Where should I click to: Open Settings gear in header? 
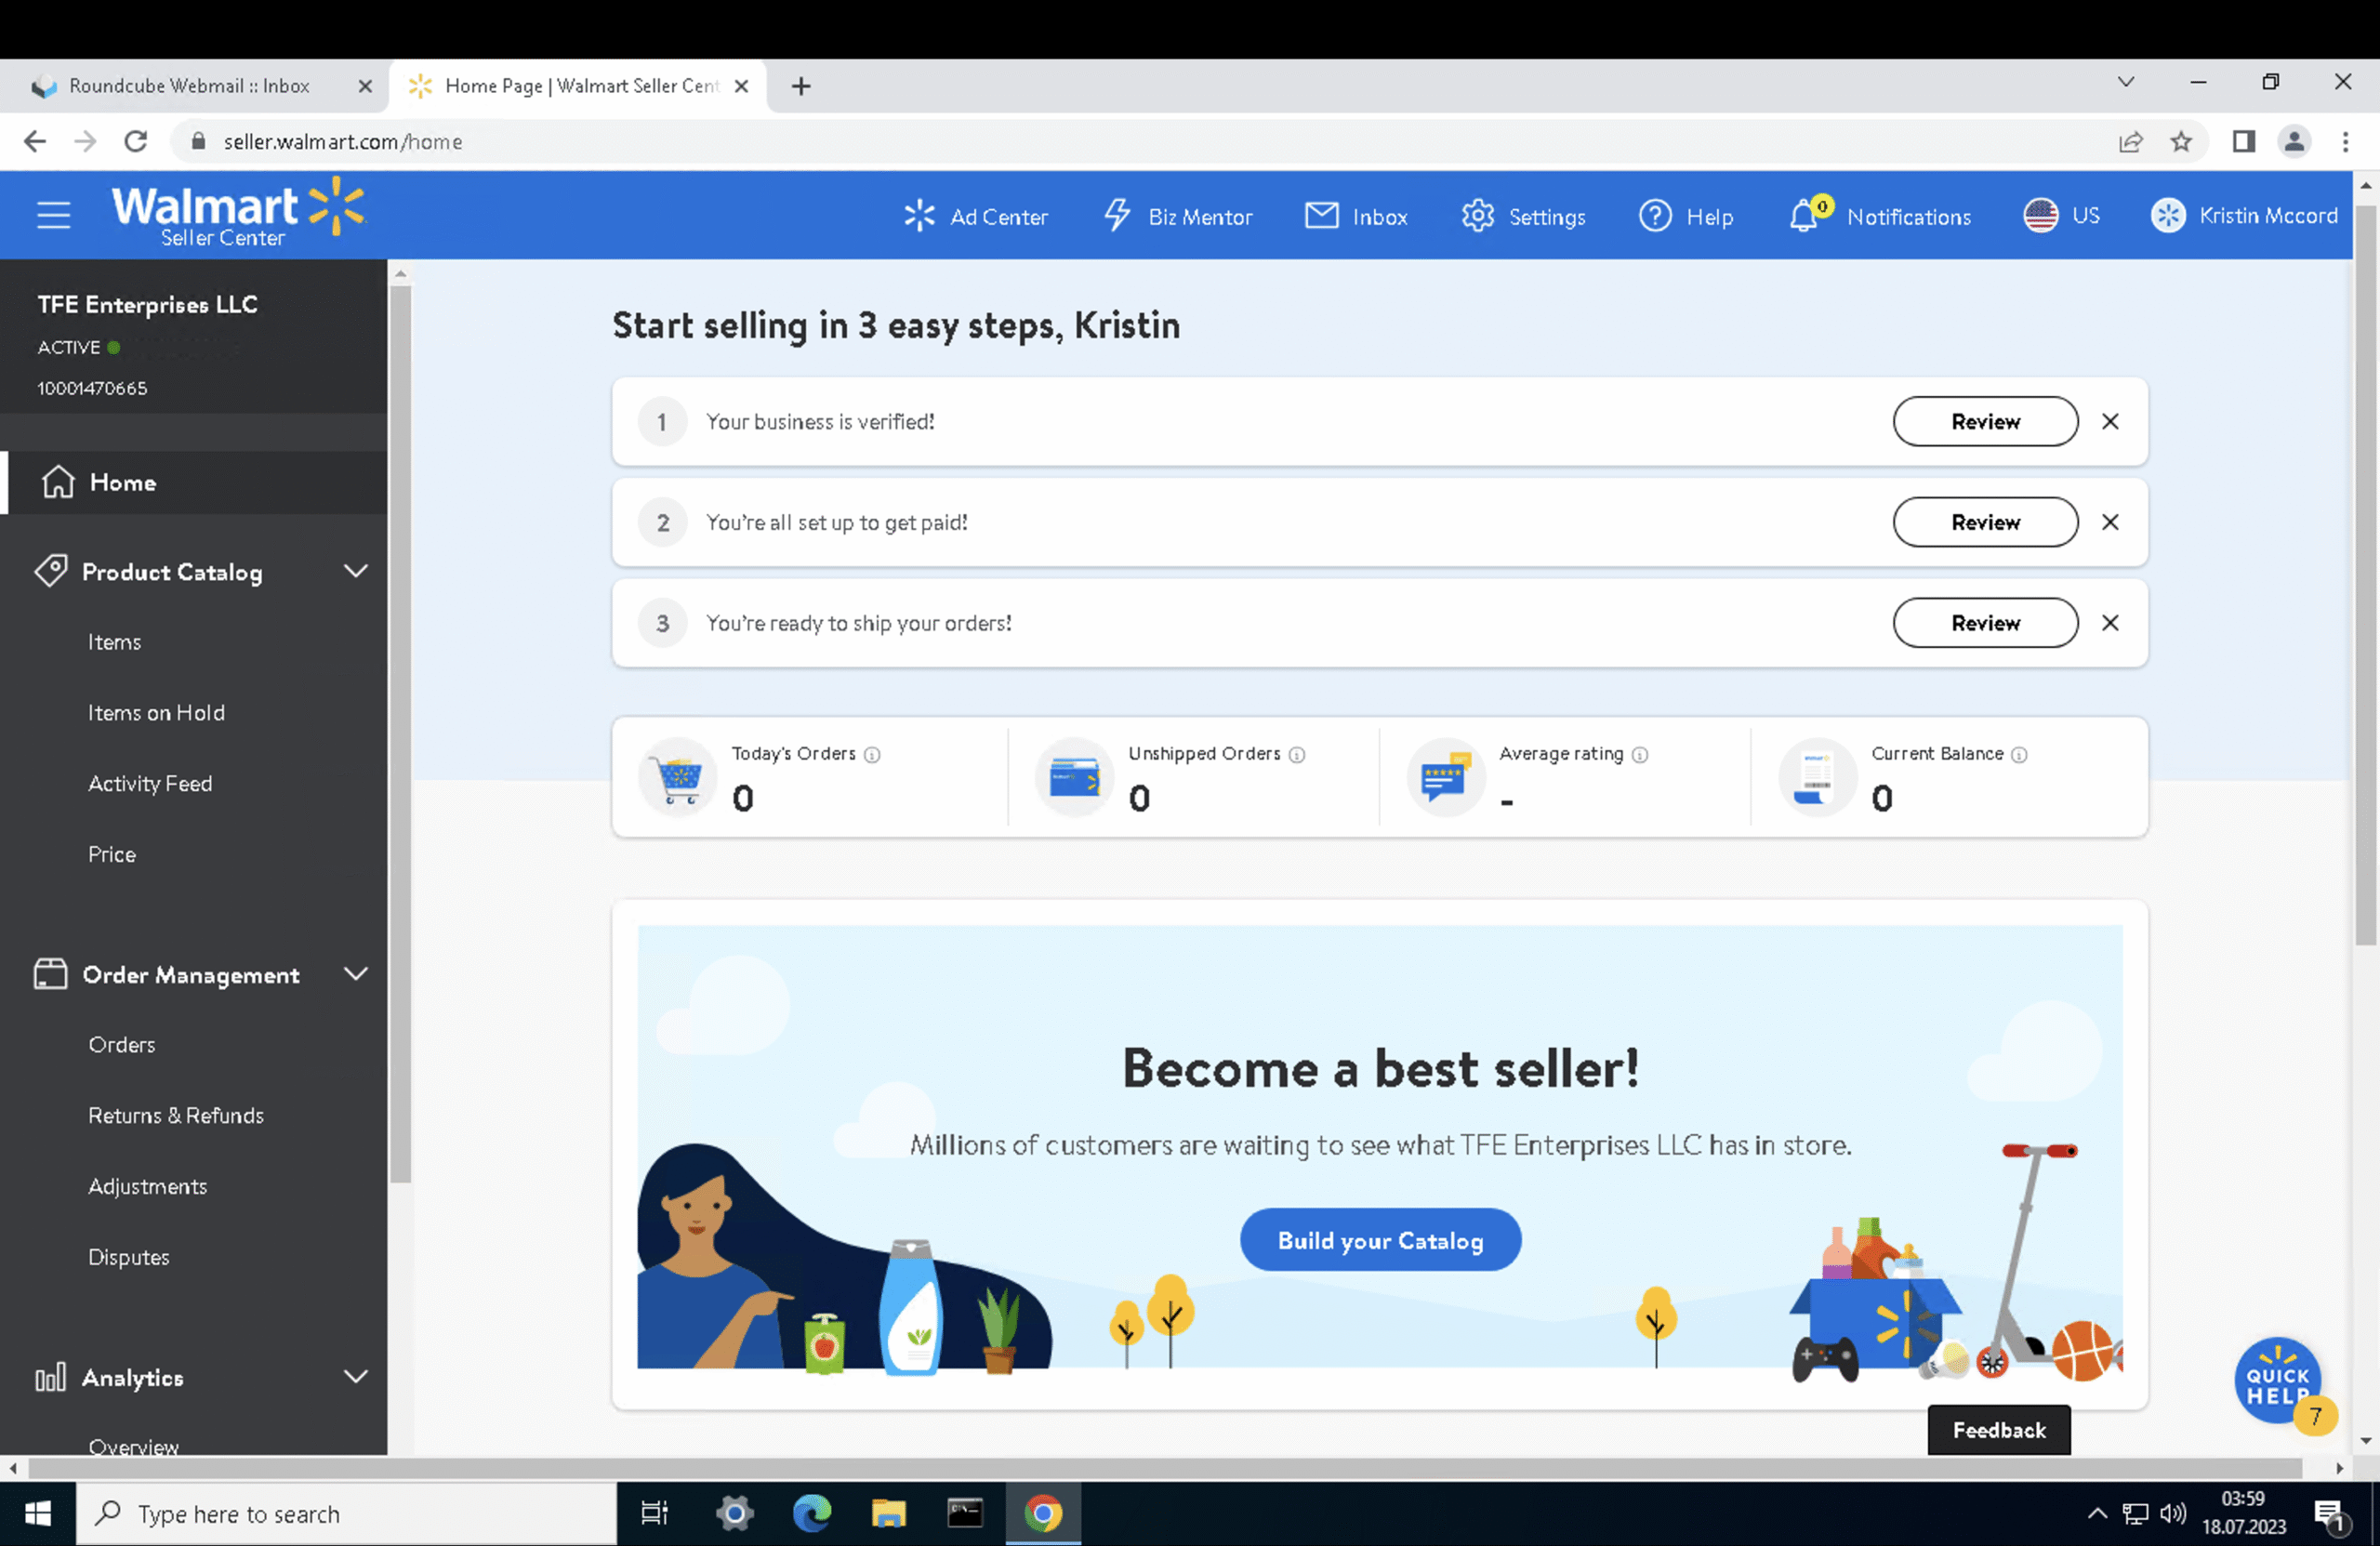tap(1477, 215)
